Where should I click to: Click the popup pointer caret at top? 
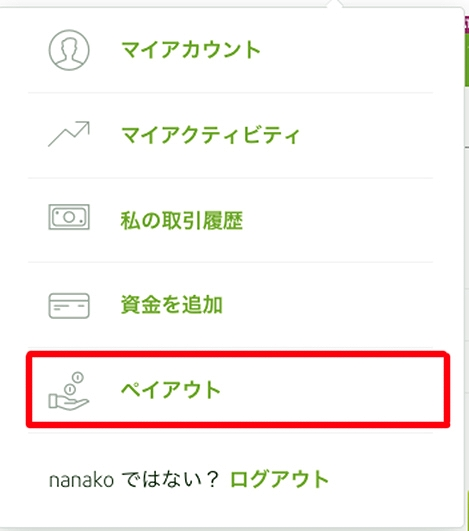(335, 4)
